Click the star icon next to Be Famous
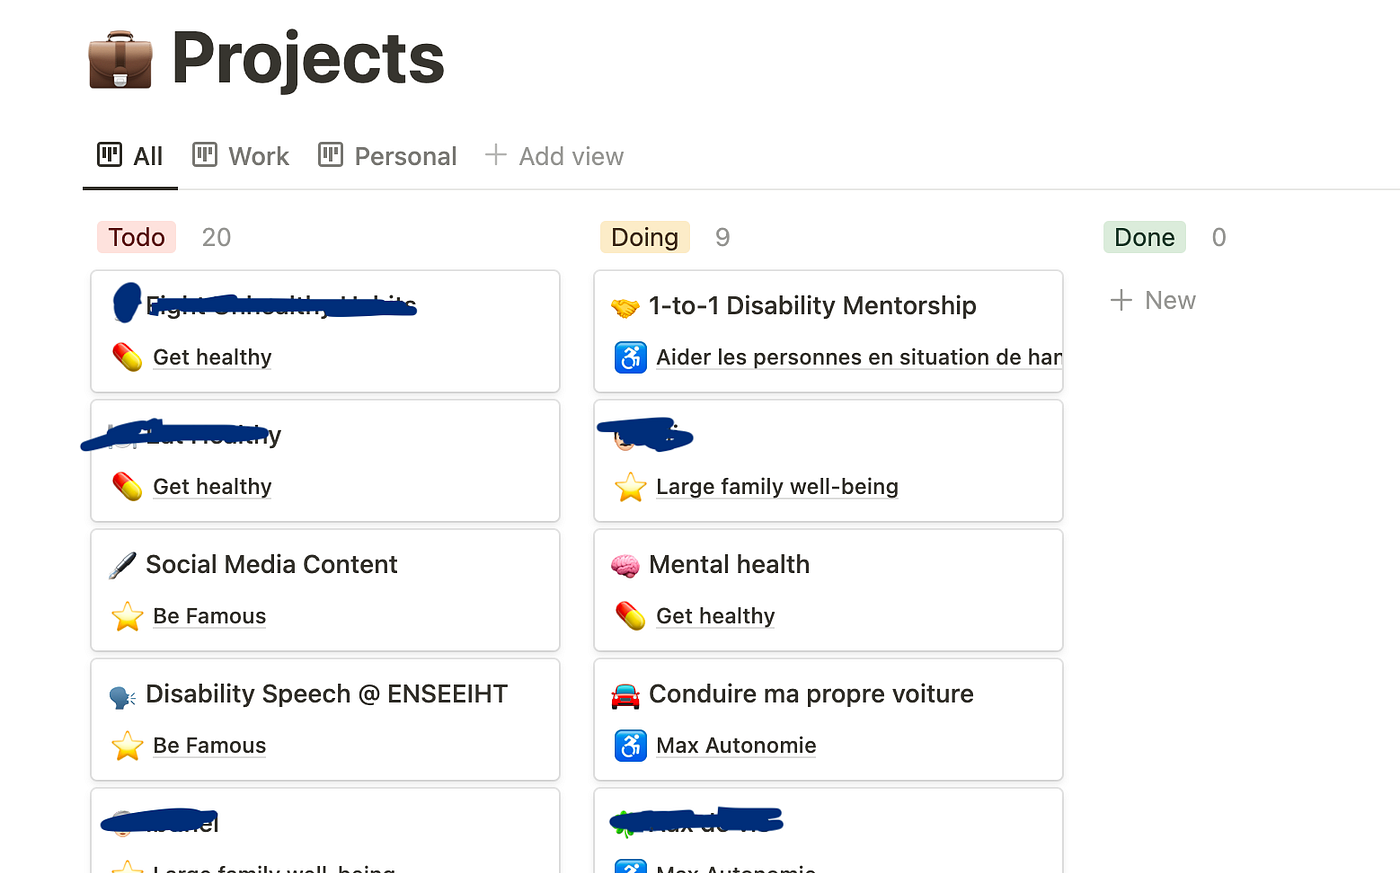The image size is (1400, 873). (127, 616)
